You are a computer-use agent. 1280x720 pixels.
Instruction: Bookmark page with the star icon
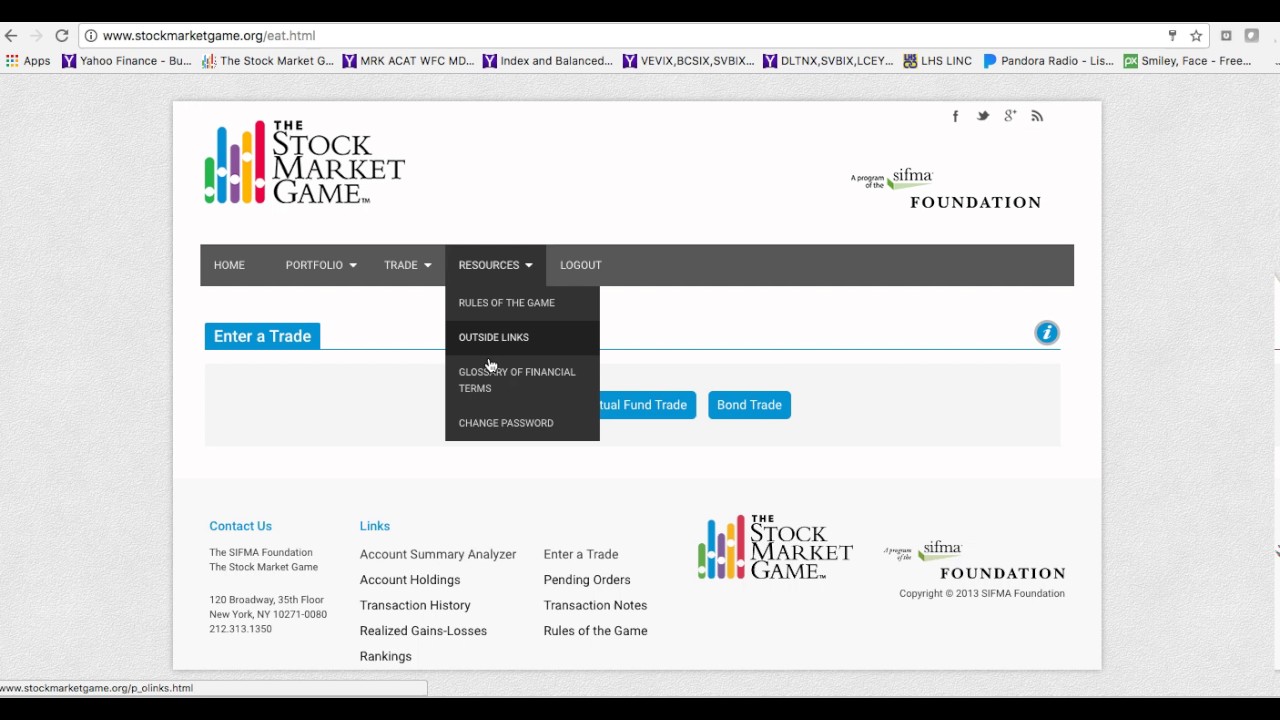[x=1196, y=35]
